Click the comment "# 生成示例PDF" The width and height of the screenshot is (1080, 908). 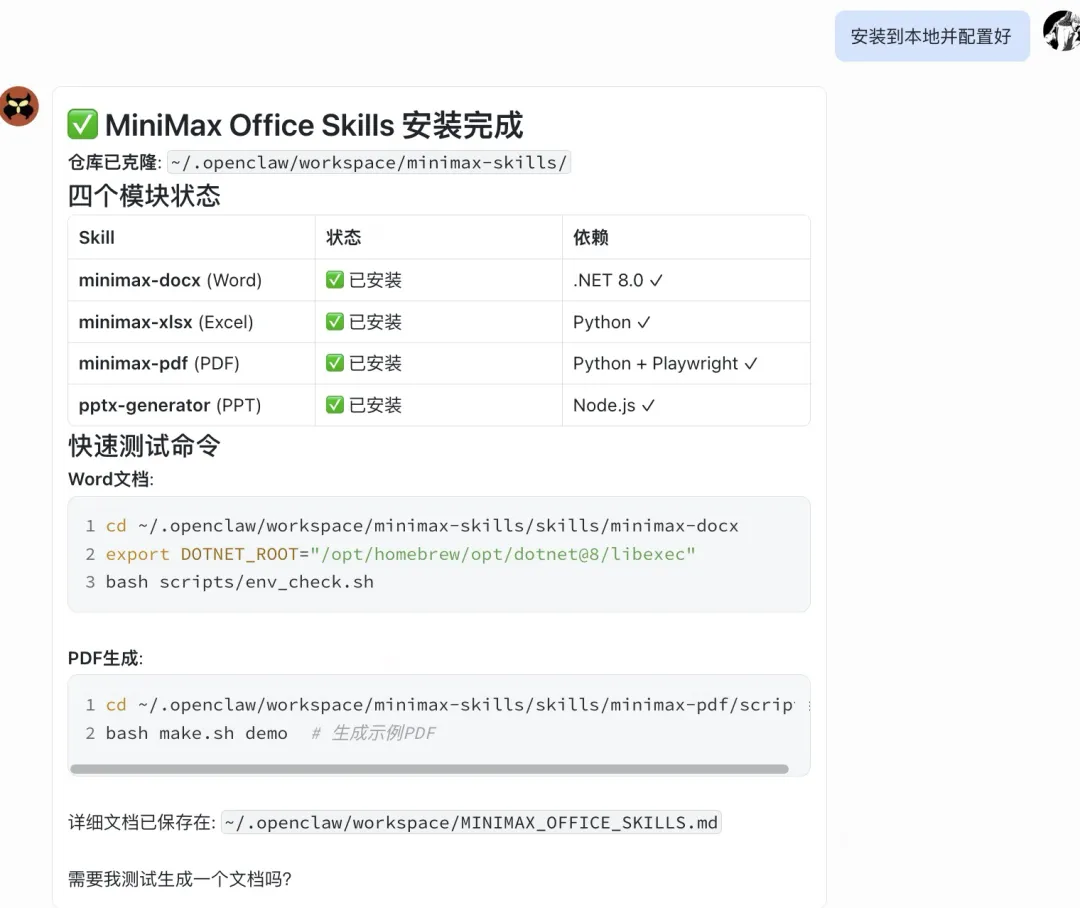(373, 733)
